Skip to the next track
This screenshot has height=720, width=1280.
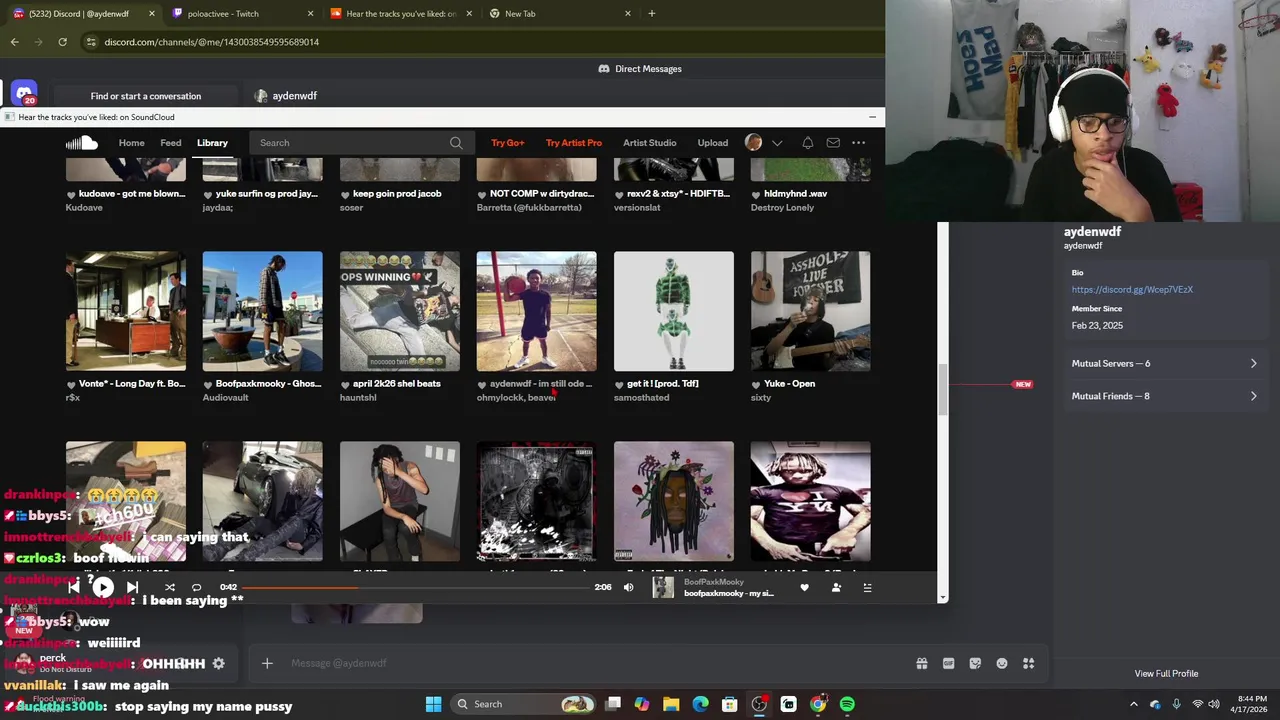pyautogui.click(x=132, y=587)
